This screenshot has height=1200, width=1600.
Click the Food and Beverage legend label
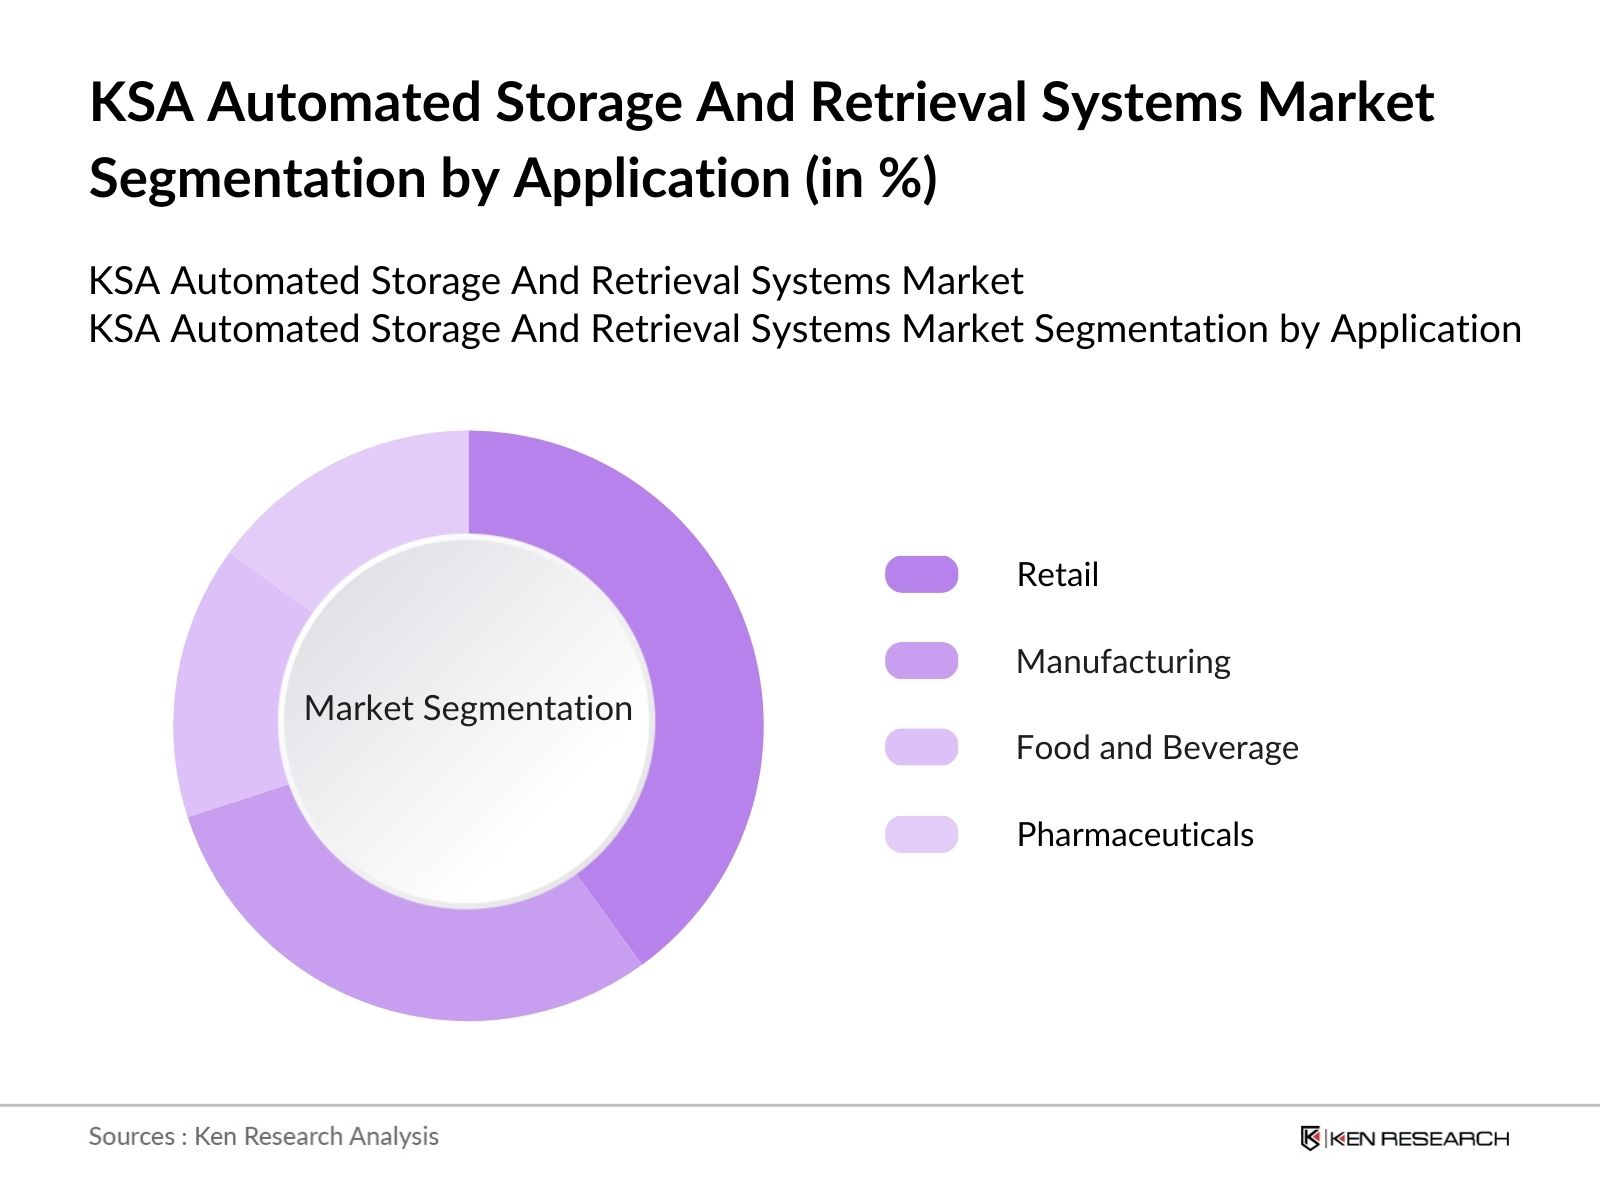[x=1156, y=747]
